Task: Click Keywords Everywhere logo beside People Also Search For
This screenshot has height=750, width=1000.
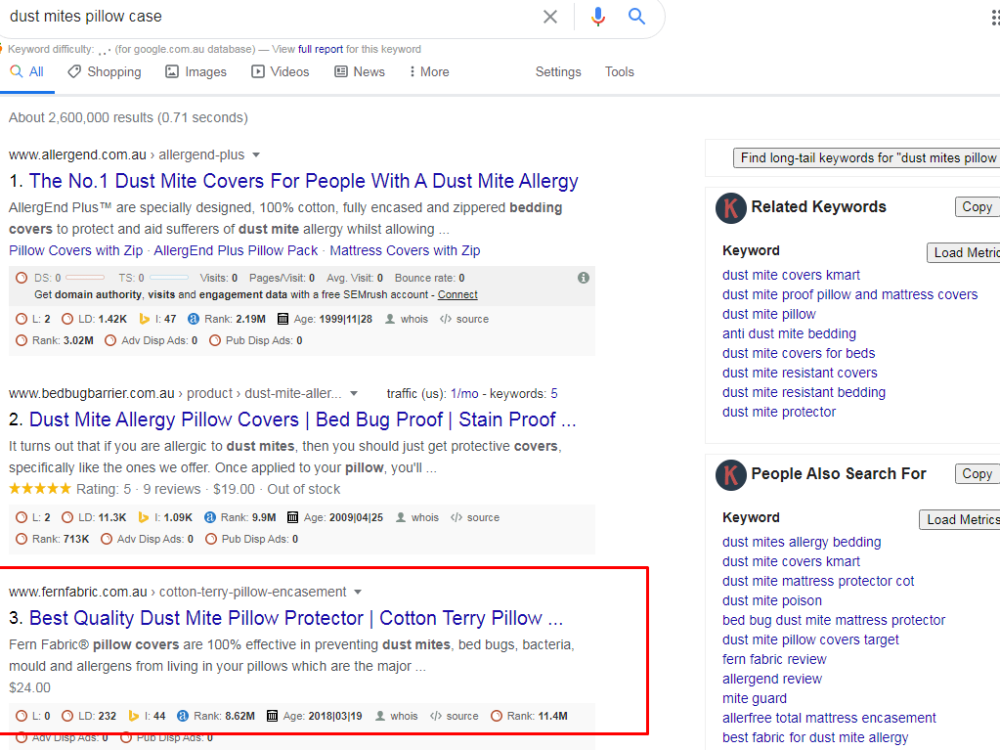Action: [x=731, y=475]
